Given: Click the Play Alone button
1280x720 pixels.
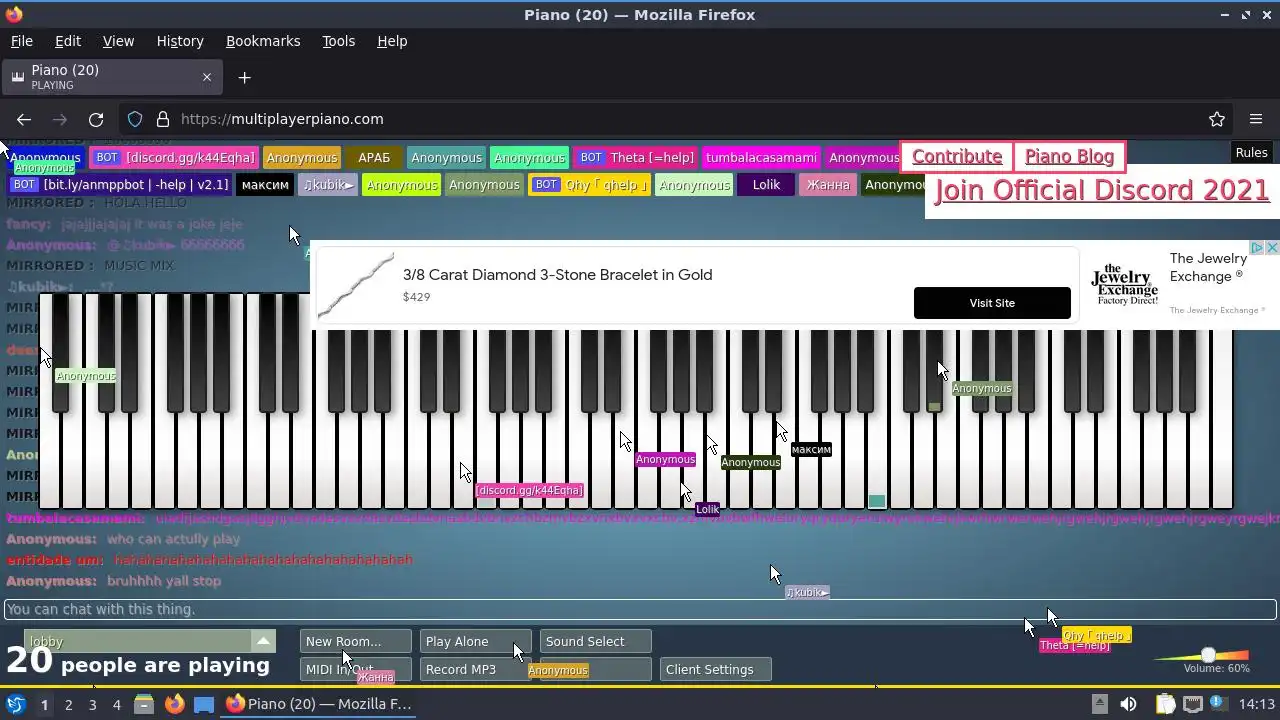Looking at the screenshot, I should click(x=475, y=641).
